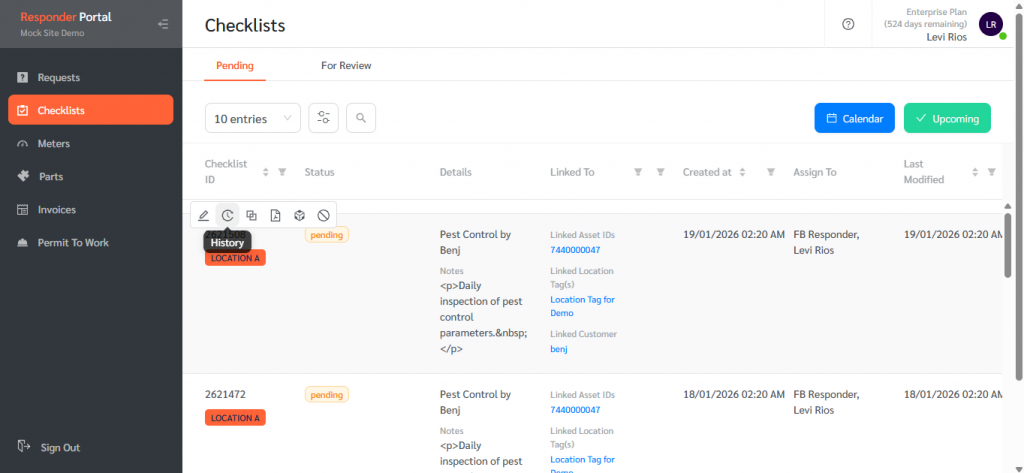Open the filter settings sliders button
1024x473 pixels.
323,118
